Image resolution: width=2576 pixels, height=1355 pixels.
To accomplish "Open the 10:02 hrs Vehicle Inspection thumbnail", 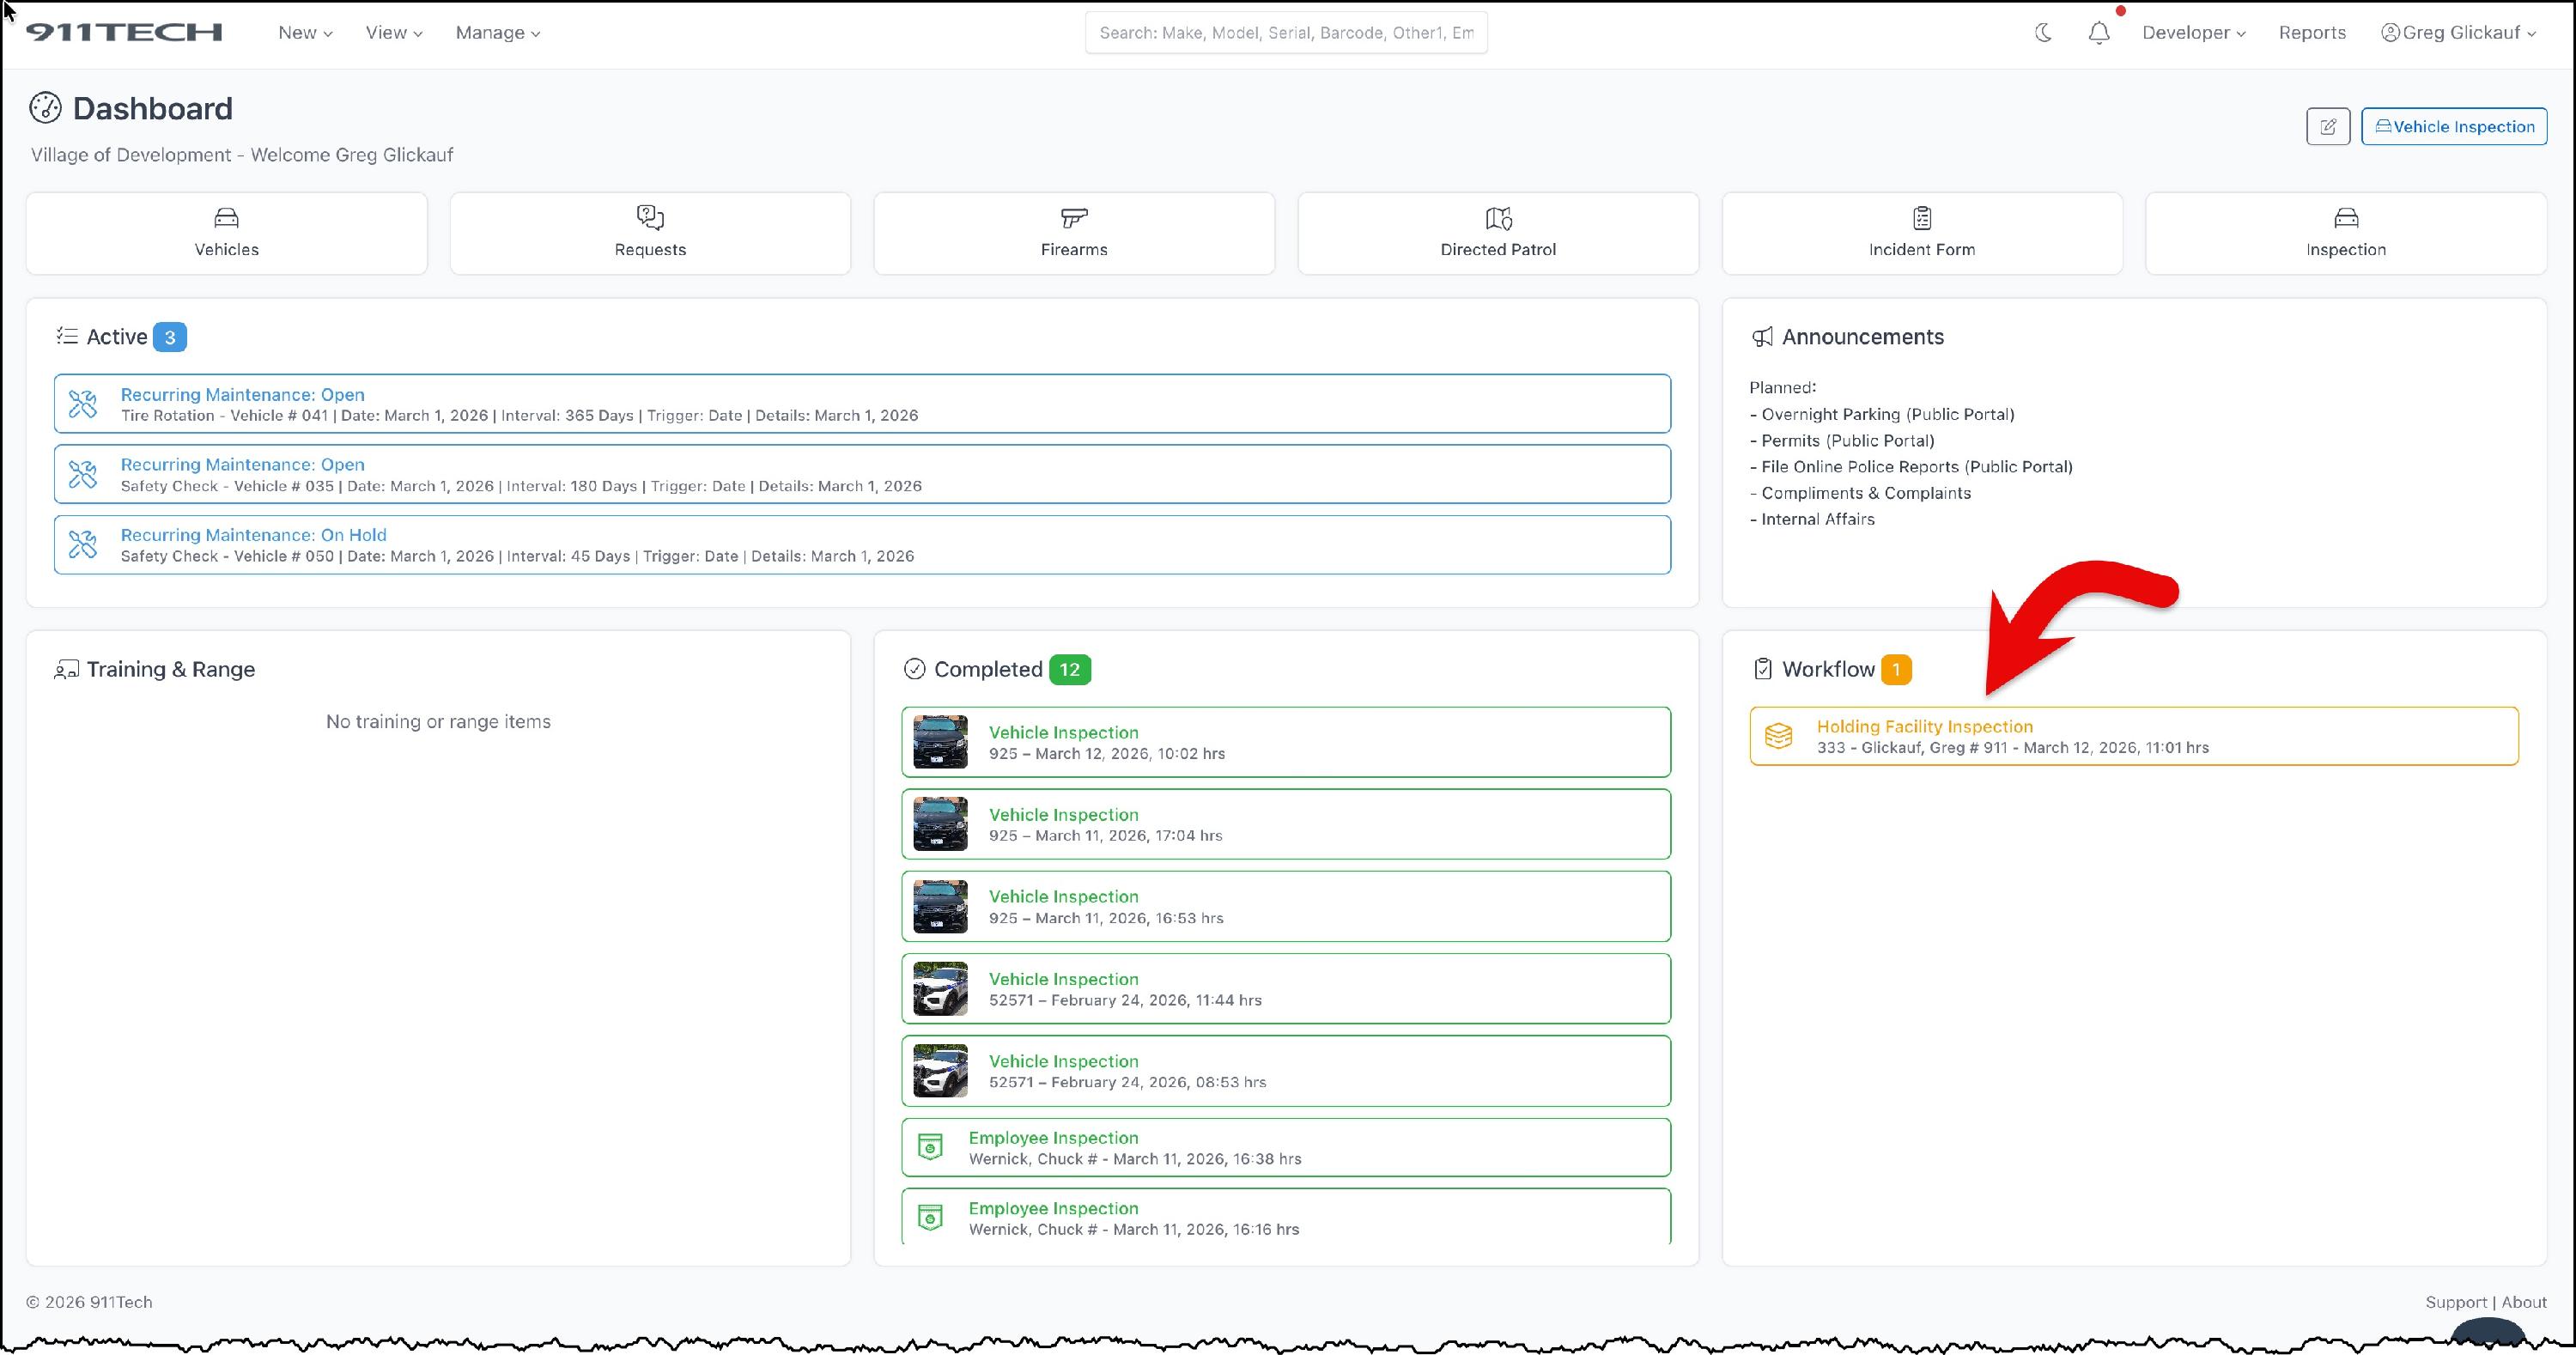I will (x=940, y=742).
